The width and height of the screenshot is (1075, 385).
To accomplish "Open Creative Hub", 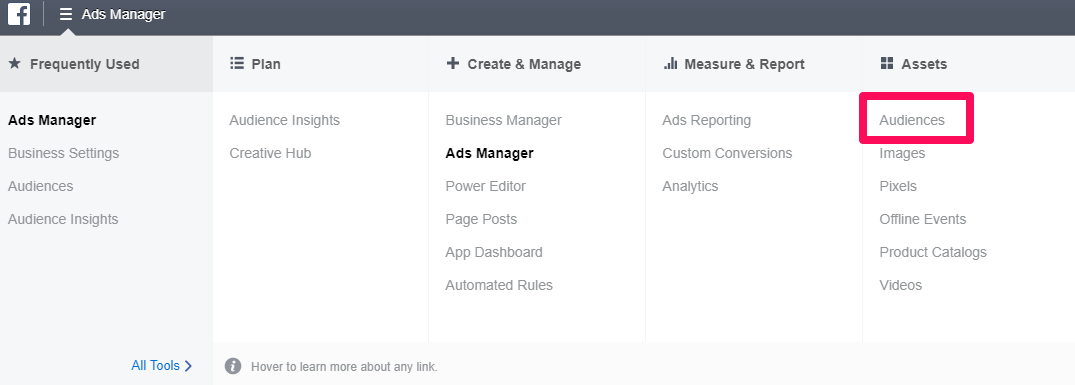I will [x=270, y=153].
